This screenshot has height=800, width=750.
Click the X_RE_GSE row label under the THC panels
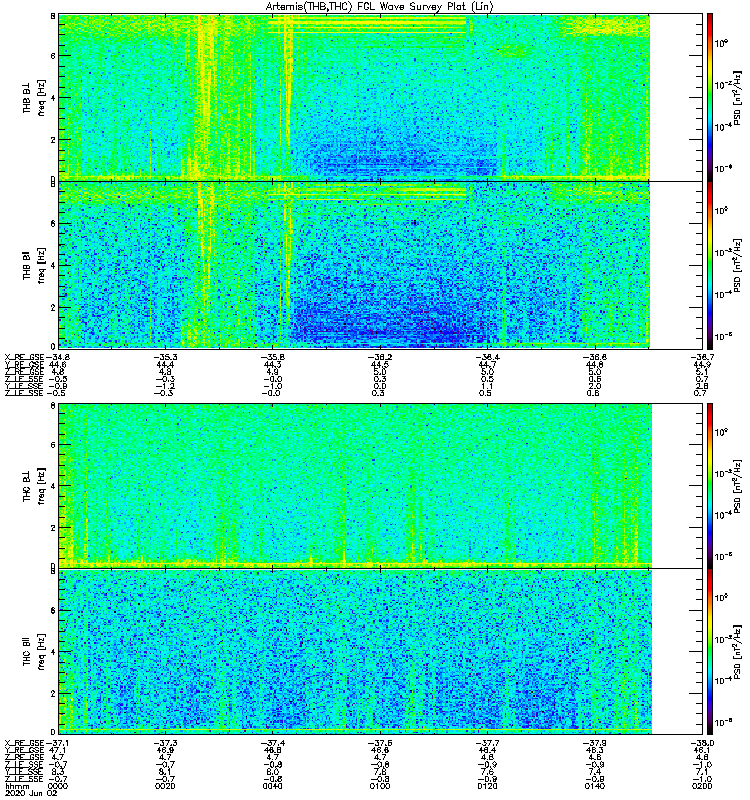(x=24, y=743)
